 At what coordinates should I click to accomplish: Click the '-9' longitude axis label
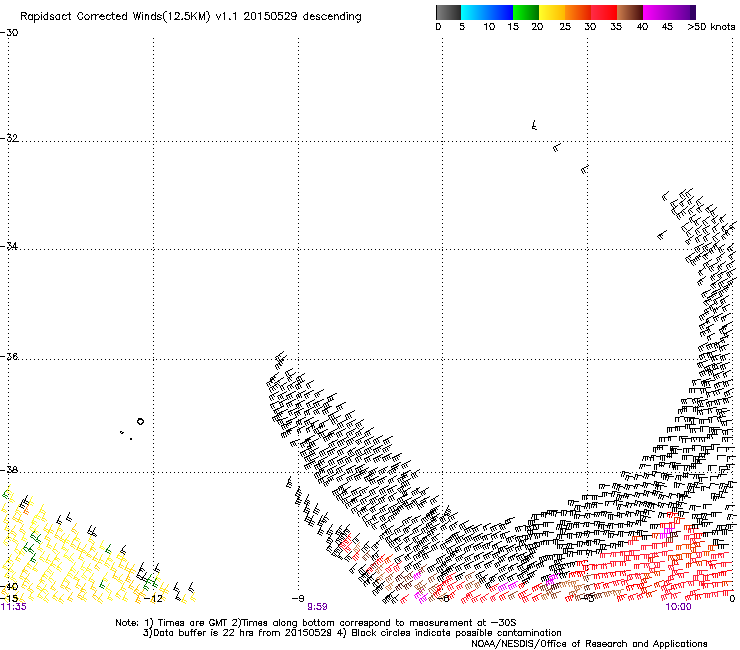[x=298, y=598]
